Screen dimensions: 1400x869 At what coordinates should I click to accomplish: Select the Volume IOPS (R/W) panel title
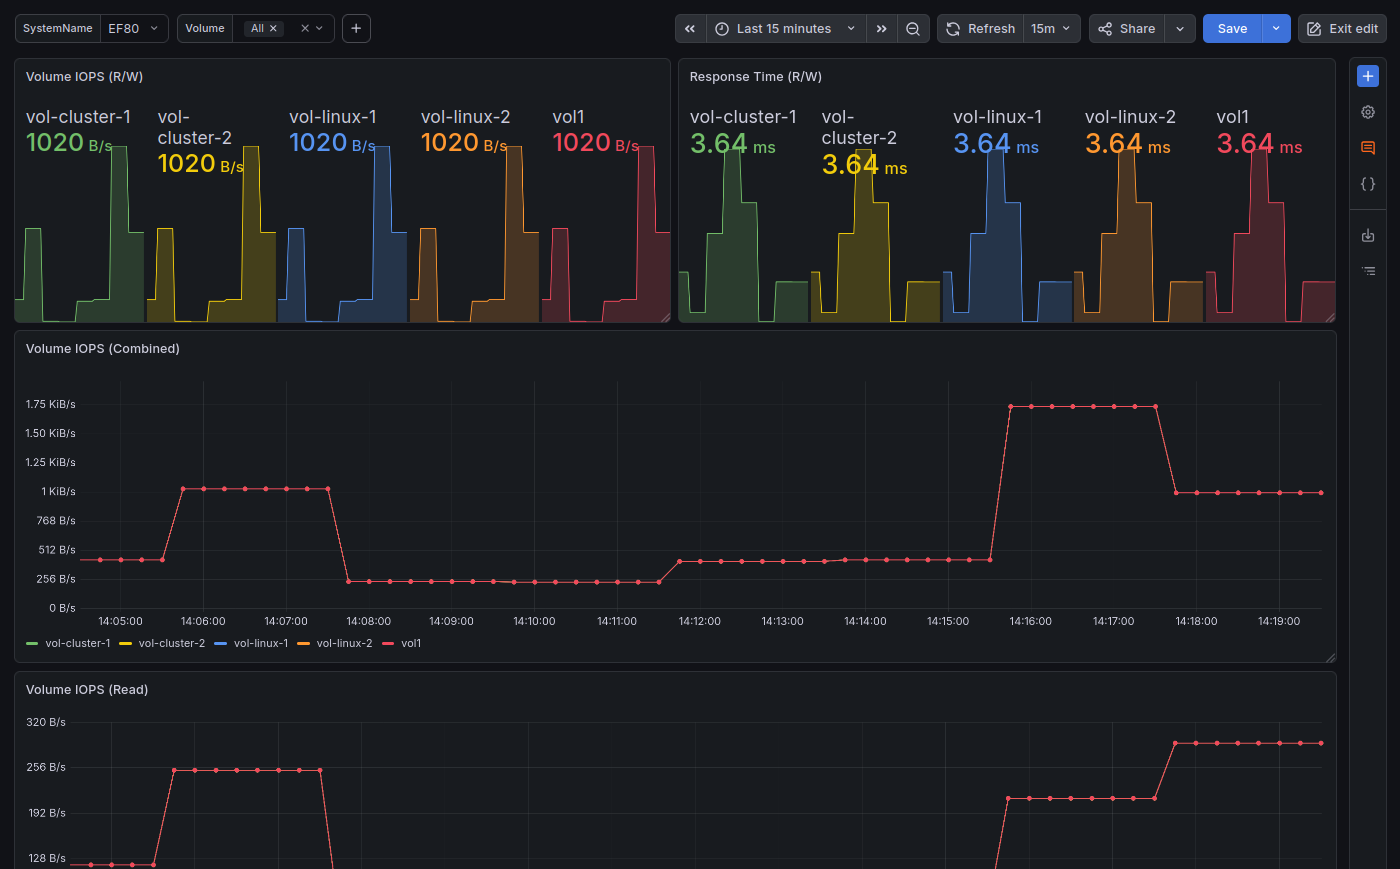(x=84, y=77)
